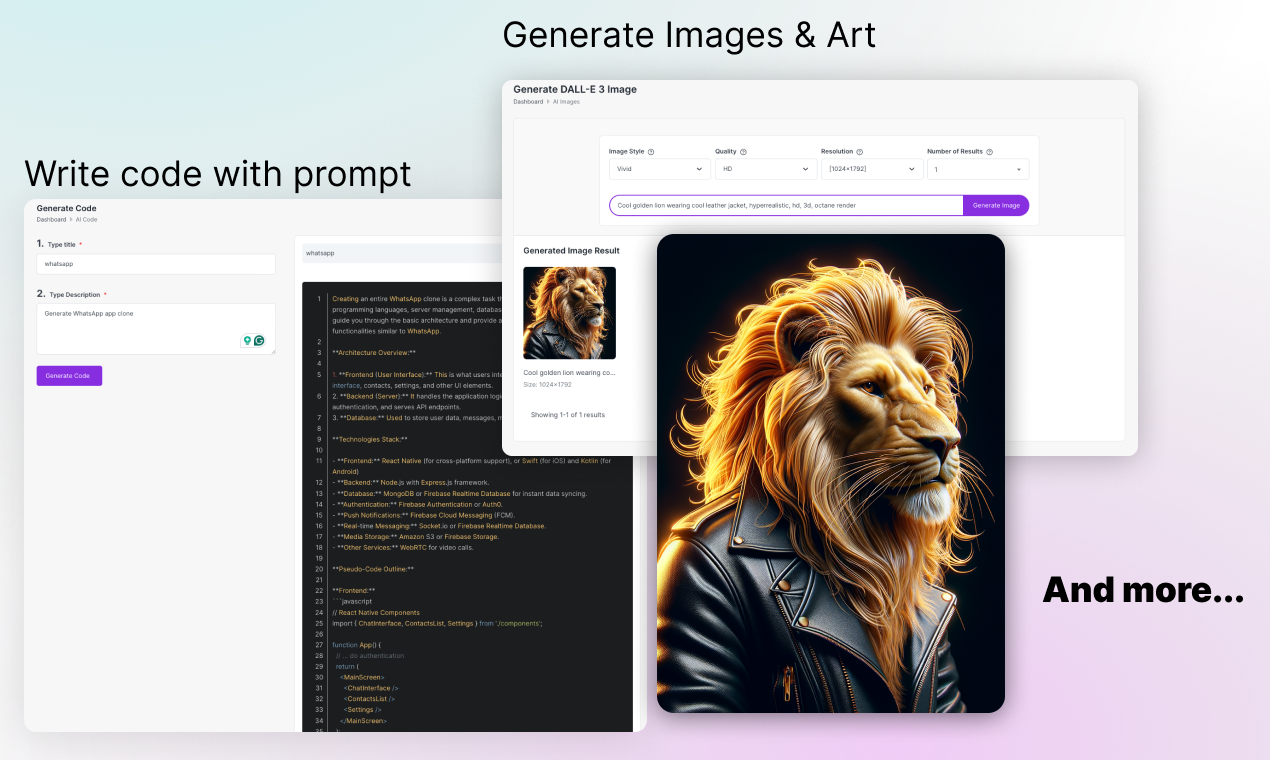The height and width of the screenshot is (760, 1270).
Task: Open help icon next to Number of Results
Action: [x=989, y=152]
